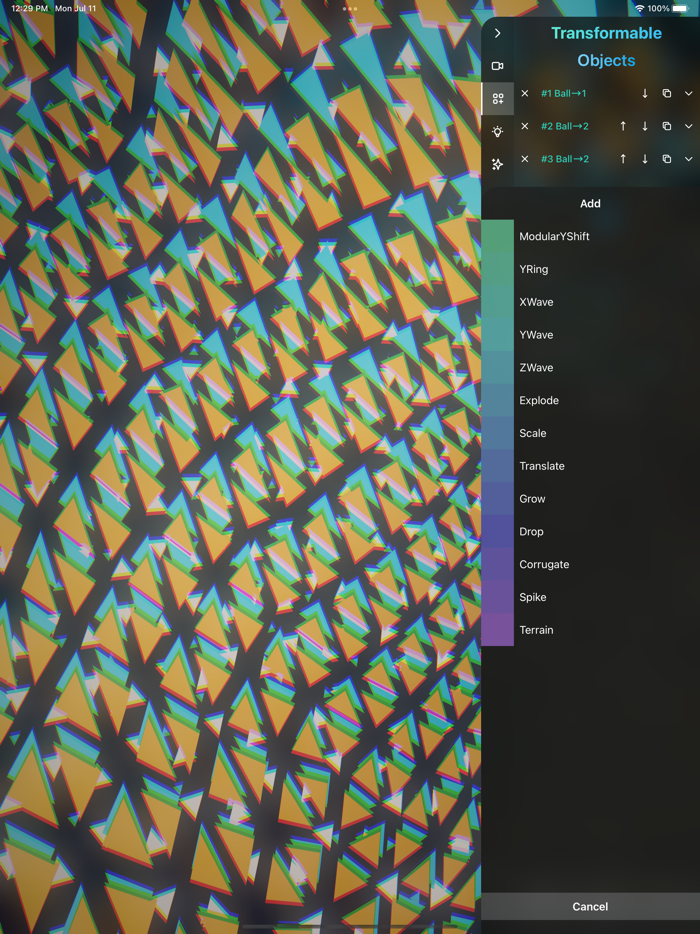Tap the 12:29 PM clock
Viewport: 700px width, 934px height.
(x=29, y=8)
